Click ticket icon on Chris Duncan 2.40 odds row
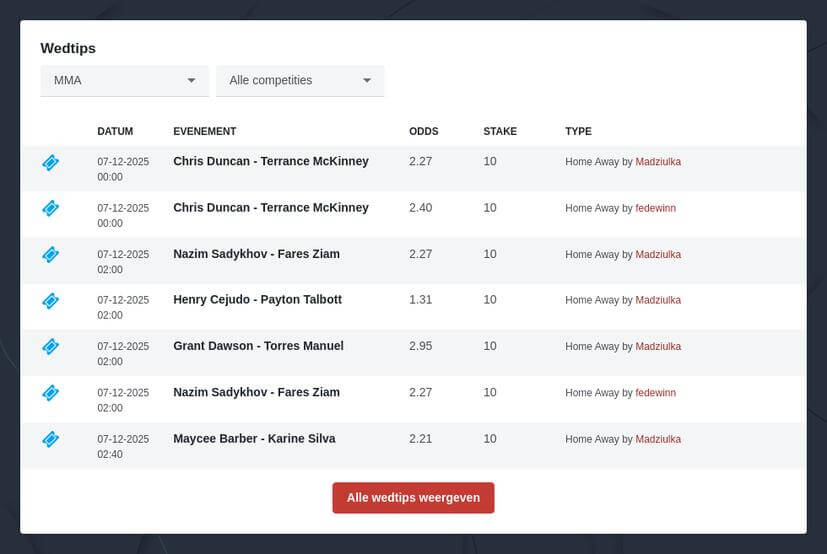827x554 pixels. 51,208
